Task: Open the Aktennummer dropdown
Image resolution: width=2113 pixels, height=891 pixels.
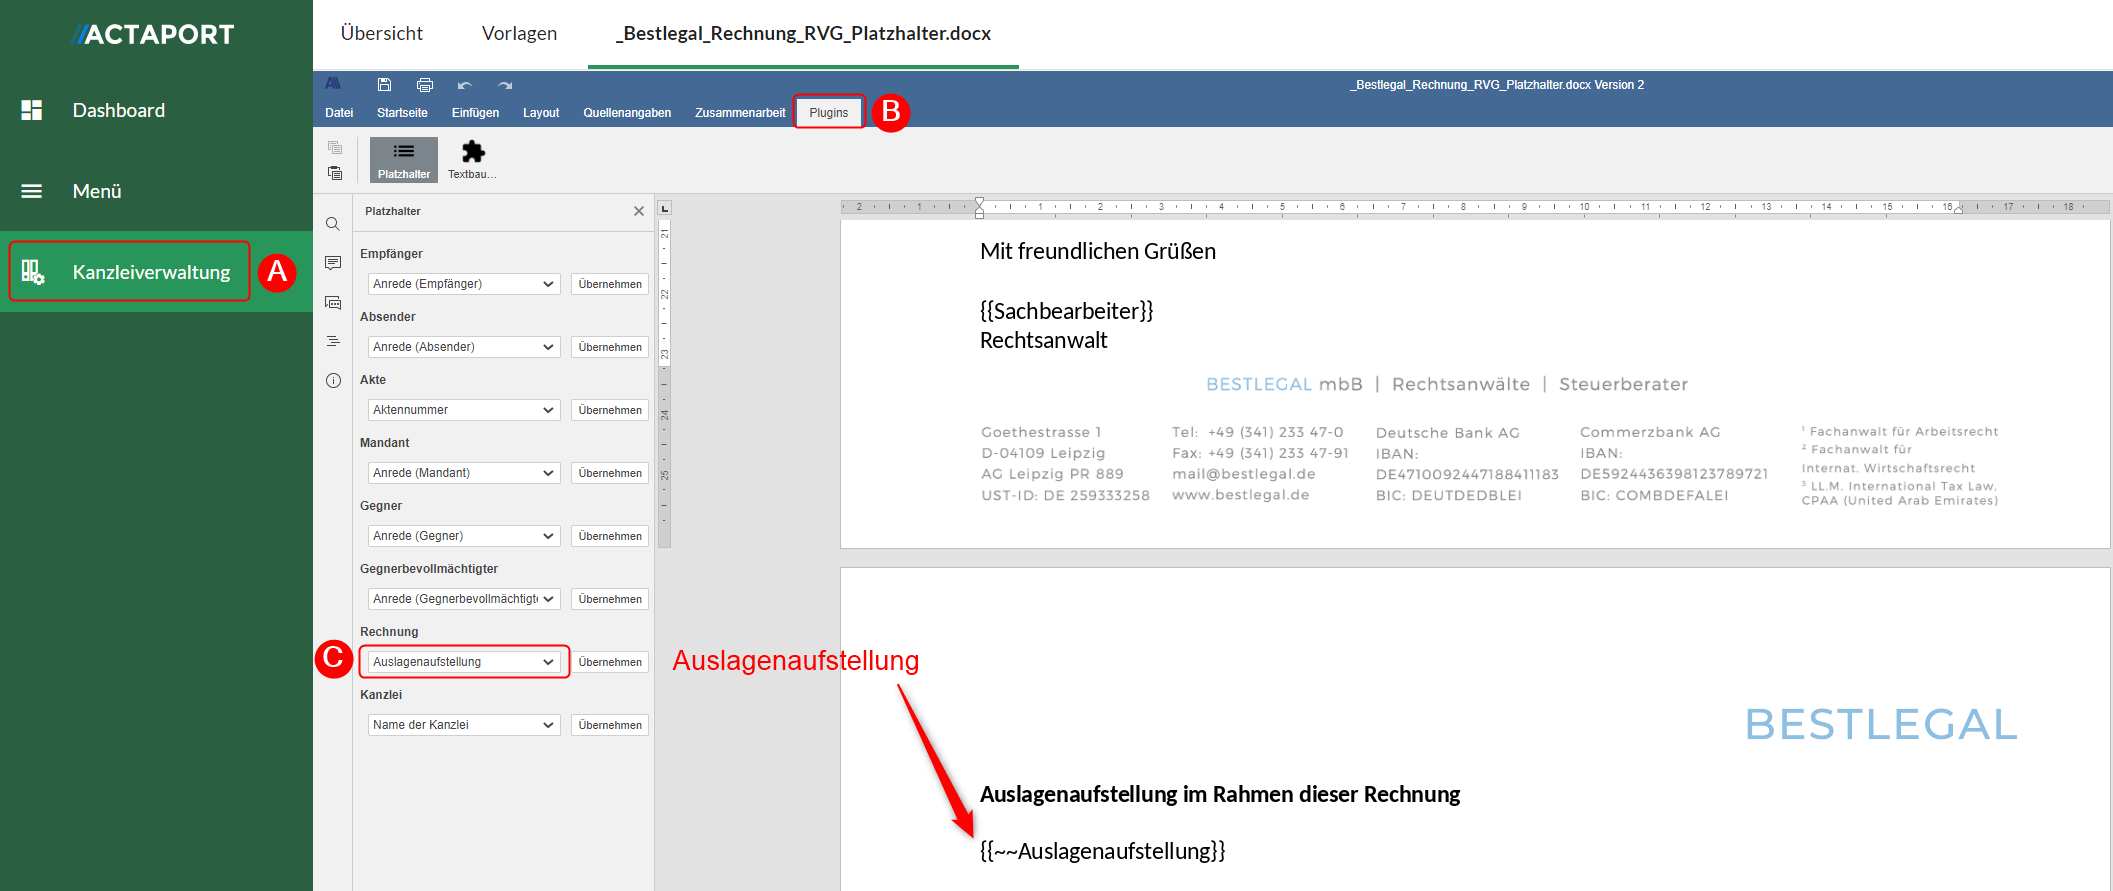Action: [464, 410]
